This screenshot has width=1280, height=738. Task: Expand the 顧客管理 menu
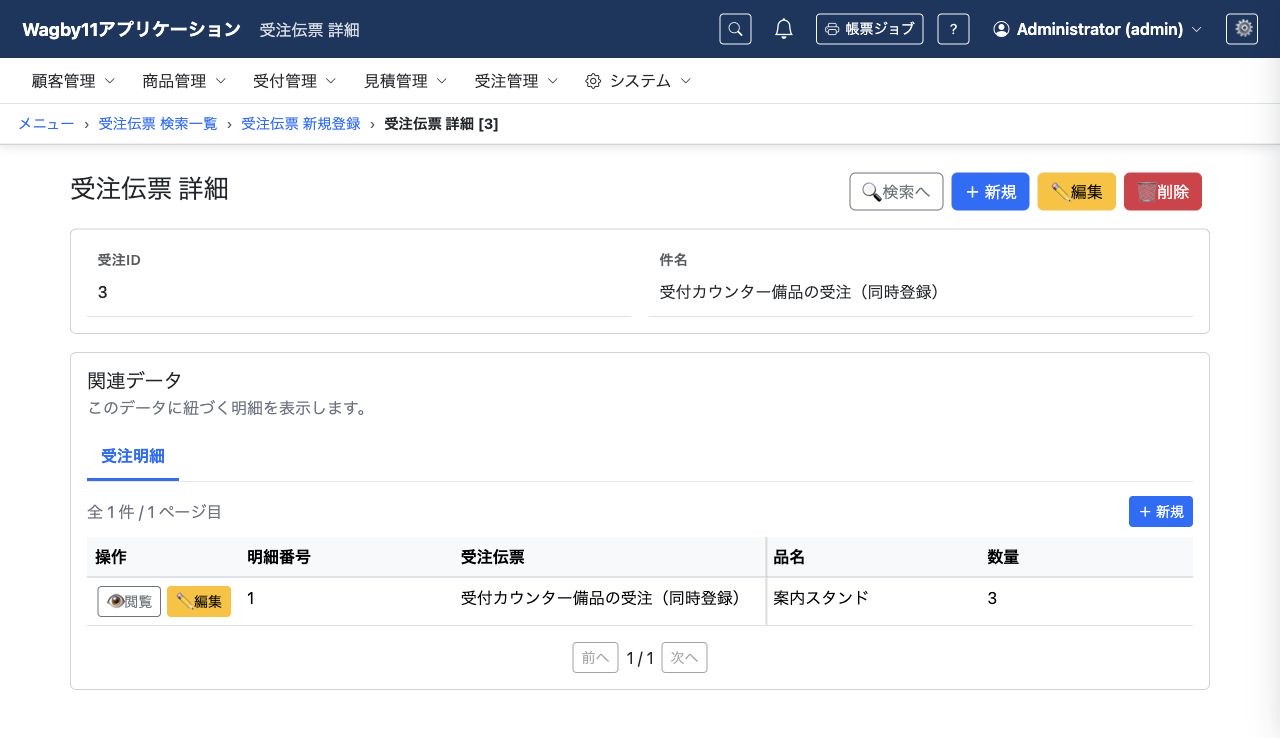74,81
